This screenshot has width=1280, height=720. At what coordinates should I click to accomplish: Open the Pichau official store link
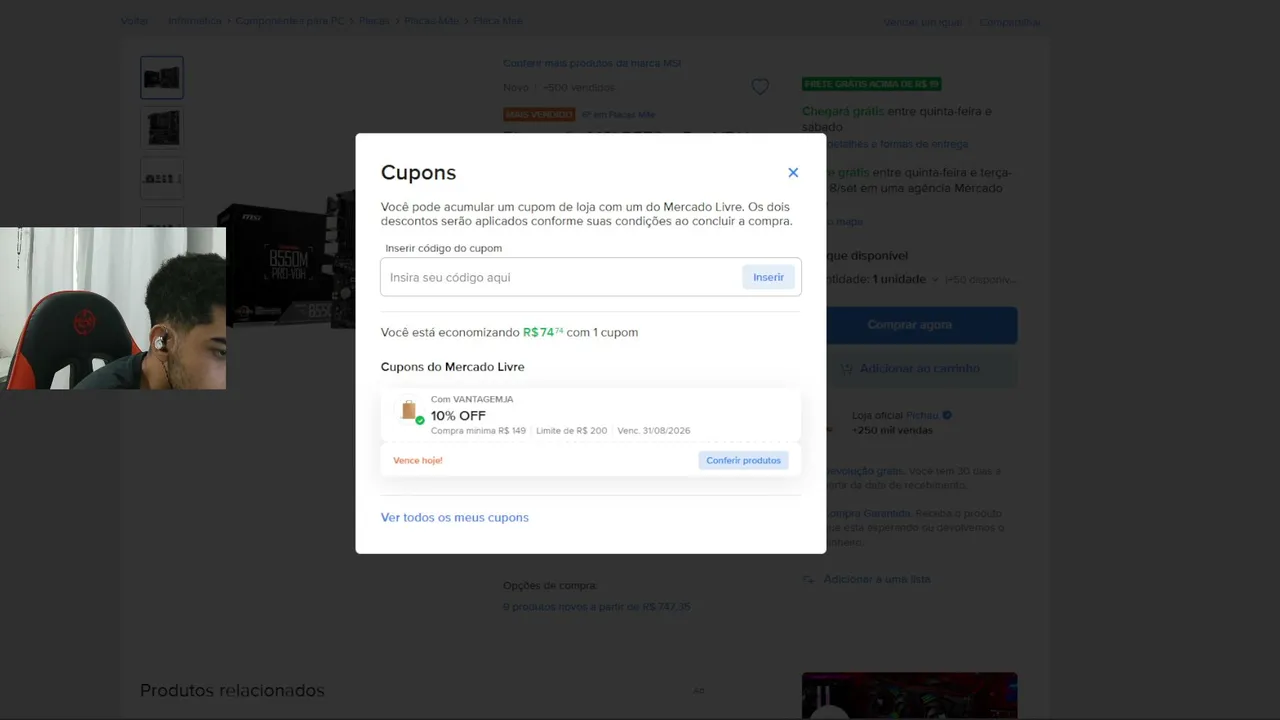coord(922,415)
